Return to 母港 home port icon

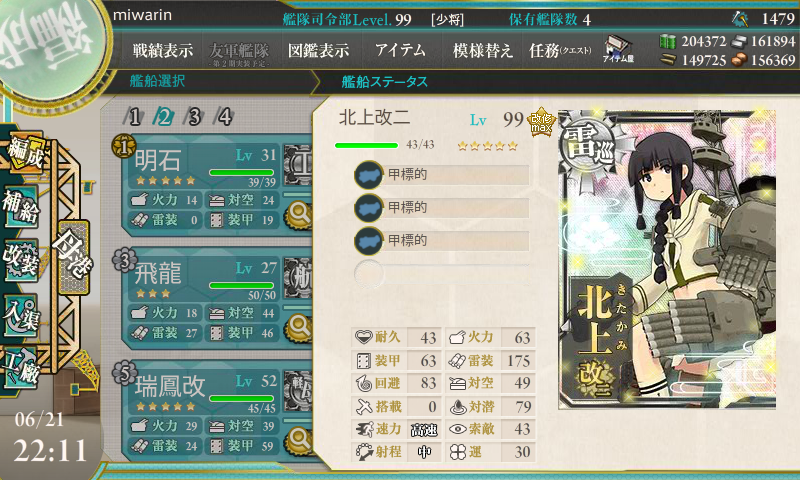[x=73, y=257]
